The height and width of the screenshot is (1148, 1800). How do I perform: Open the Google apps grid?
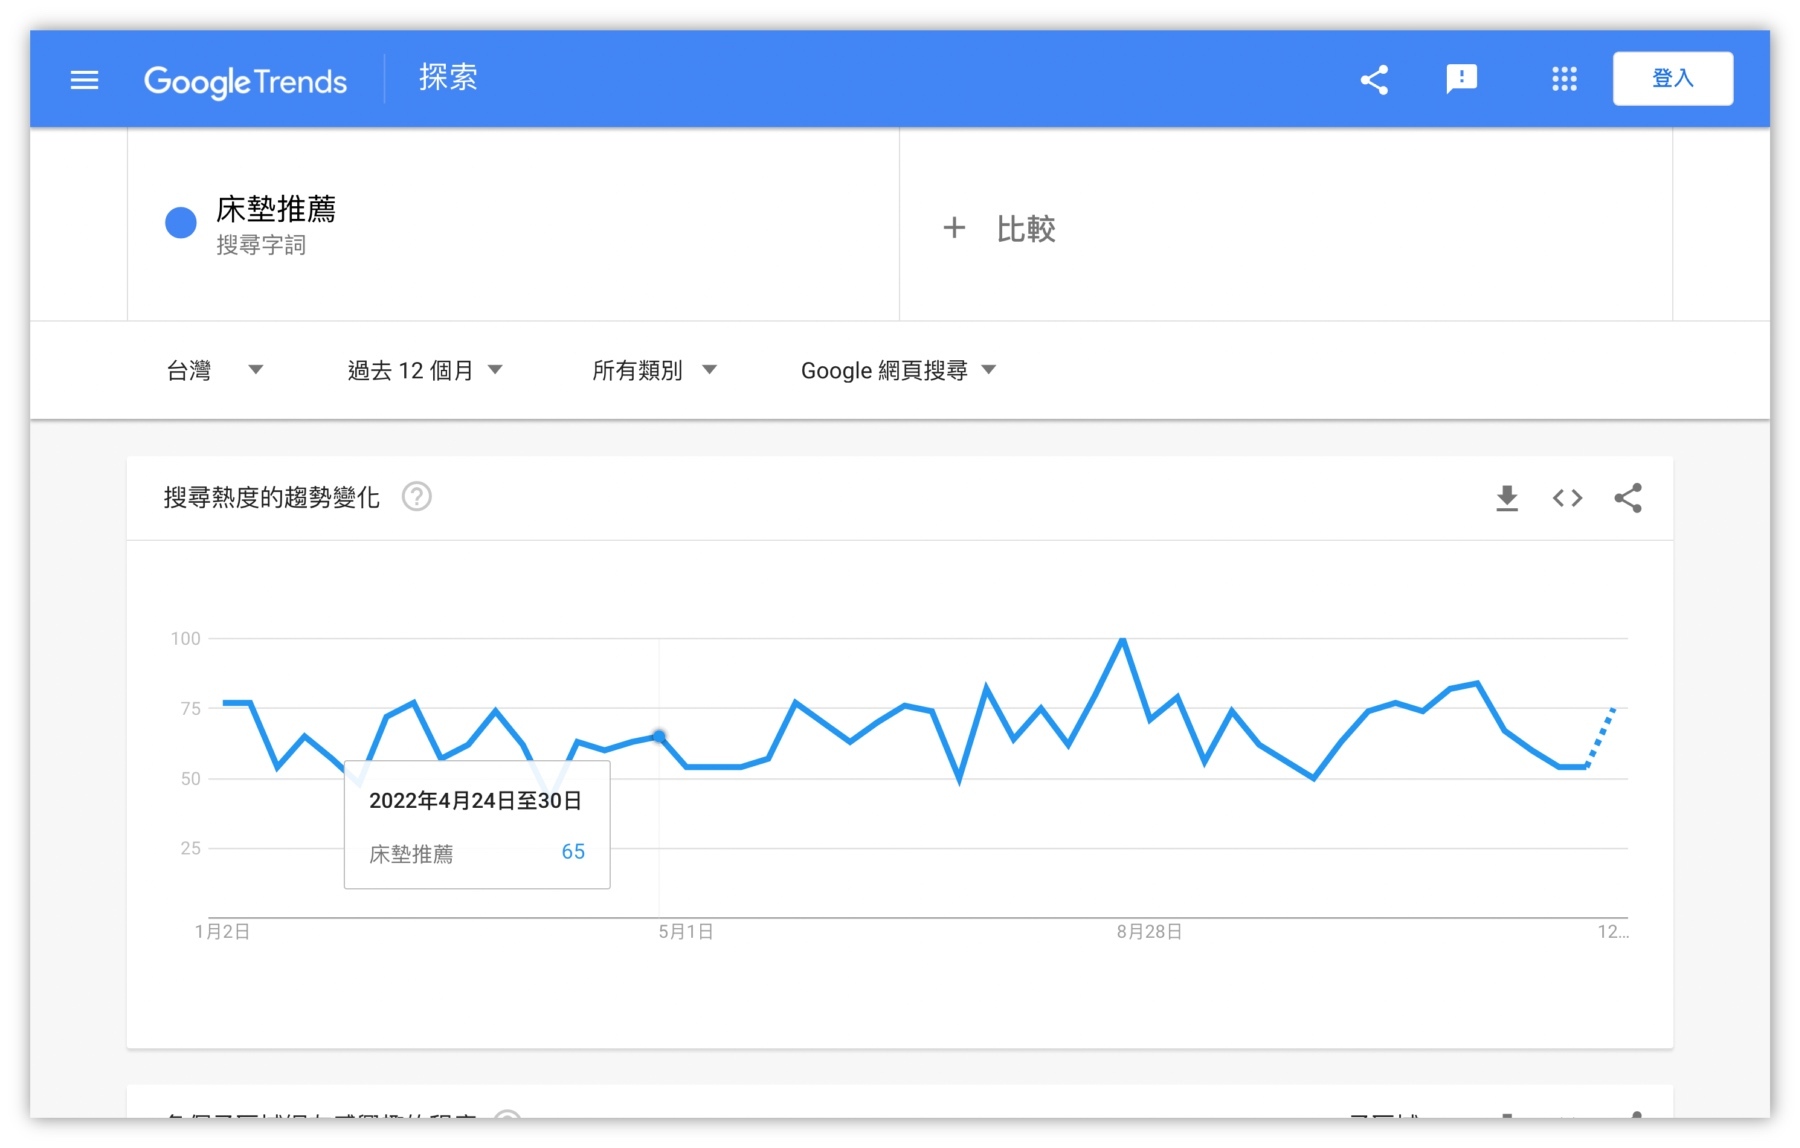click(x=1564, y=79)
